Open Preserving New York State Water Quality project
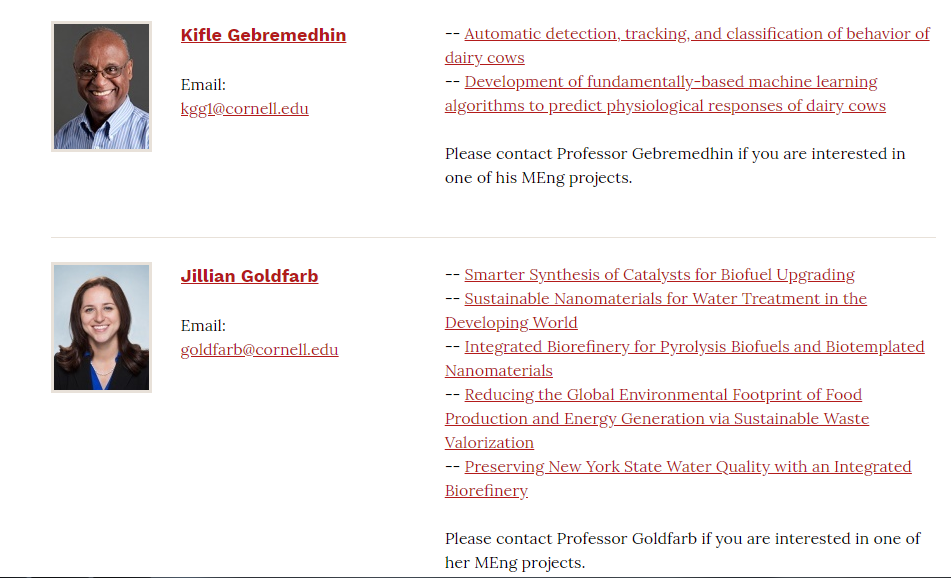 tap(687, 466)
